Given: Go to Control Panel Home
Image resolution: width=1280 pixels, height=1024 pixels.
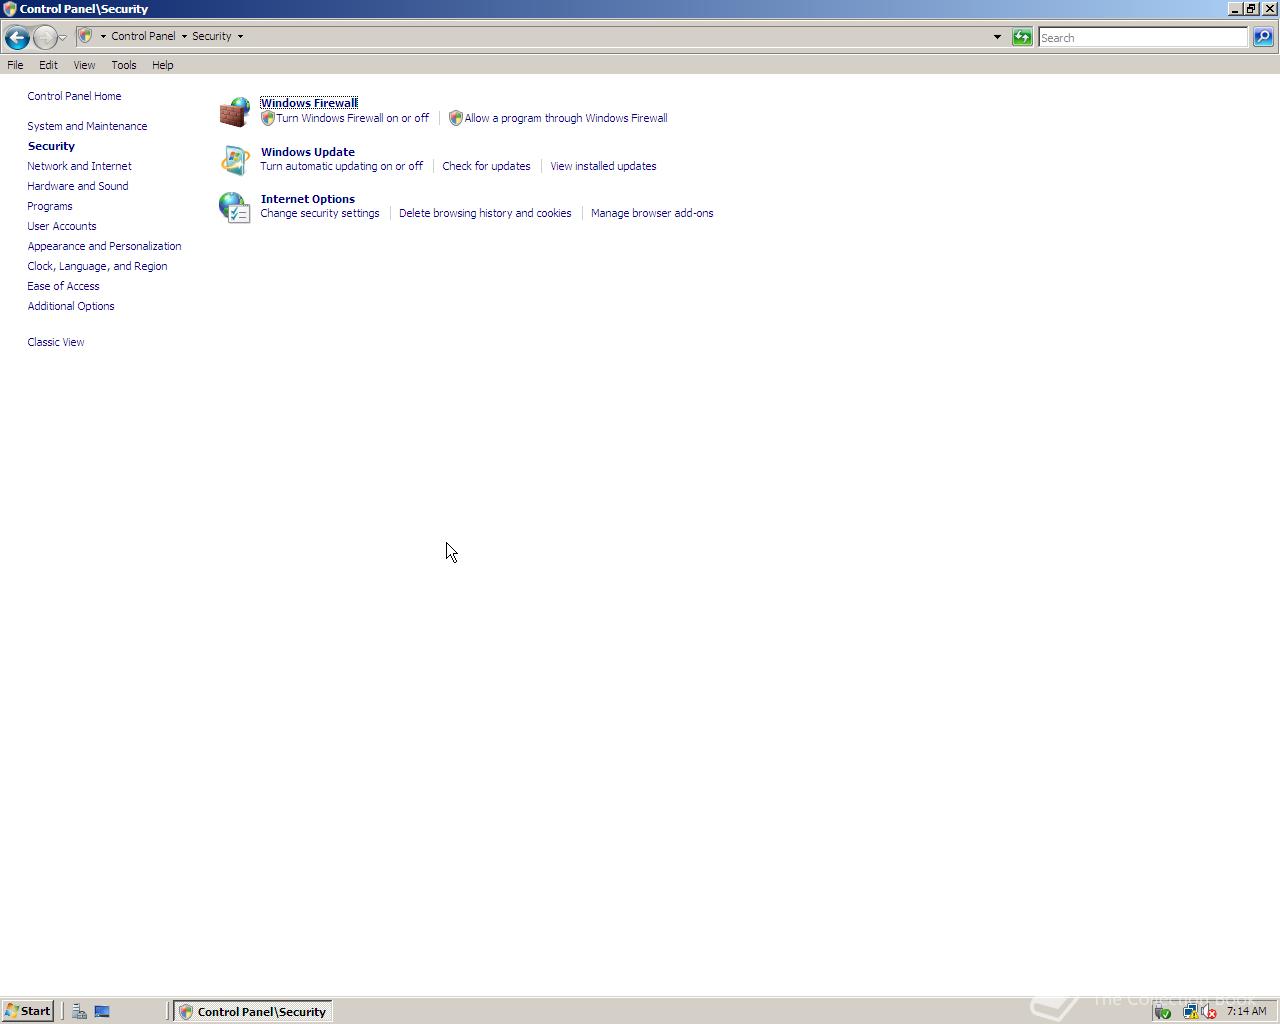Looking at the screenshot, I should point(74,96).
